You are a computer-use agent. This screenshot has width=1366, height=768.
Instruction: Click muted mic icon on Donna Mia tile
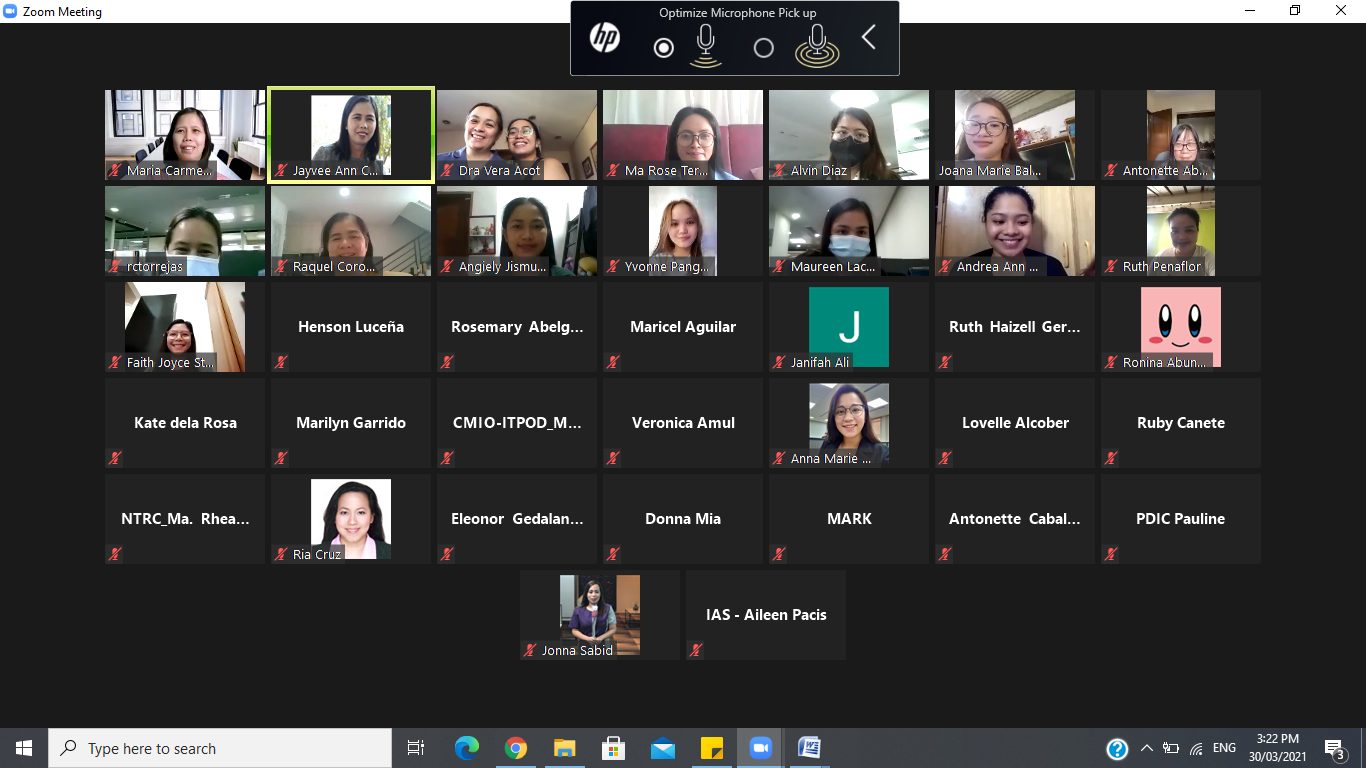614,554
